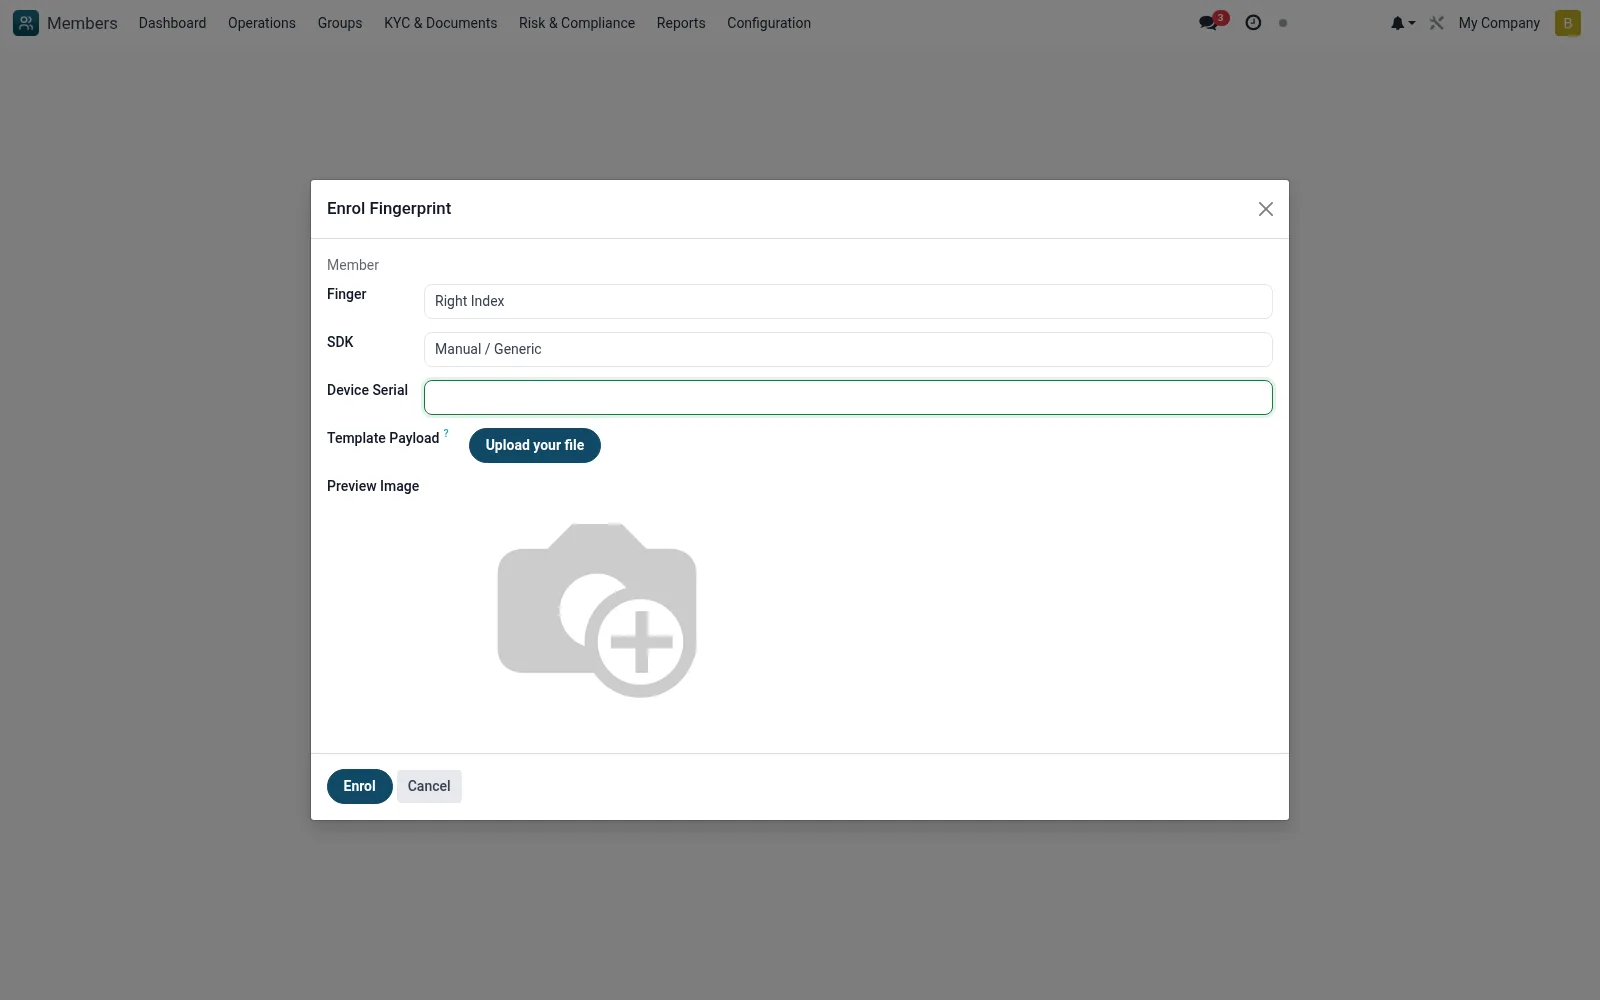Click the Device Serial label
1600x1000 pixels.
tap(367, 390)
